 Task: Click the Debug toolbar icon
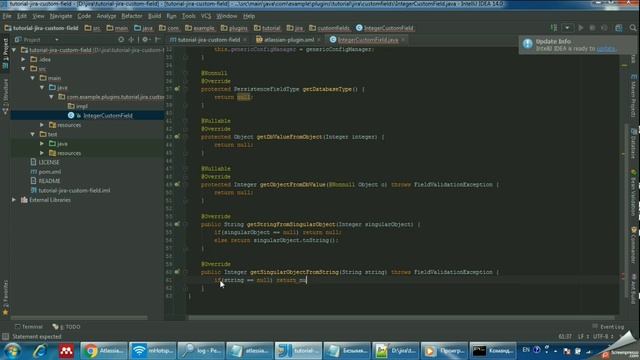592,28
